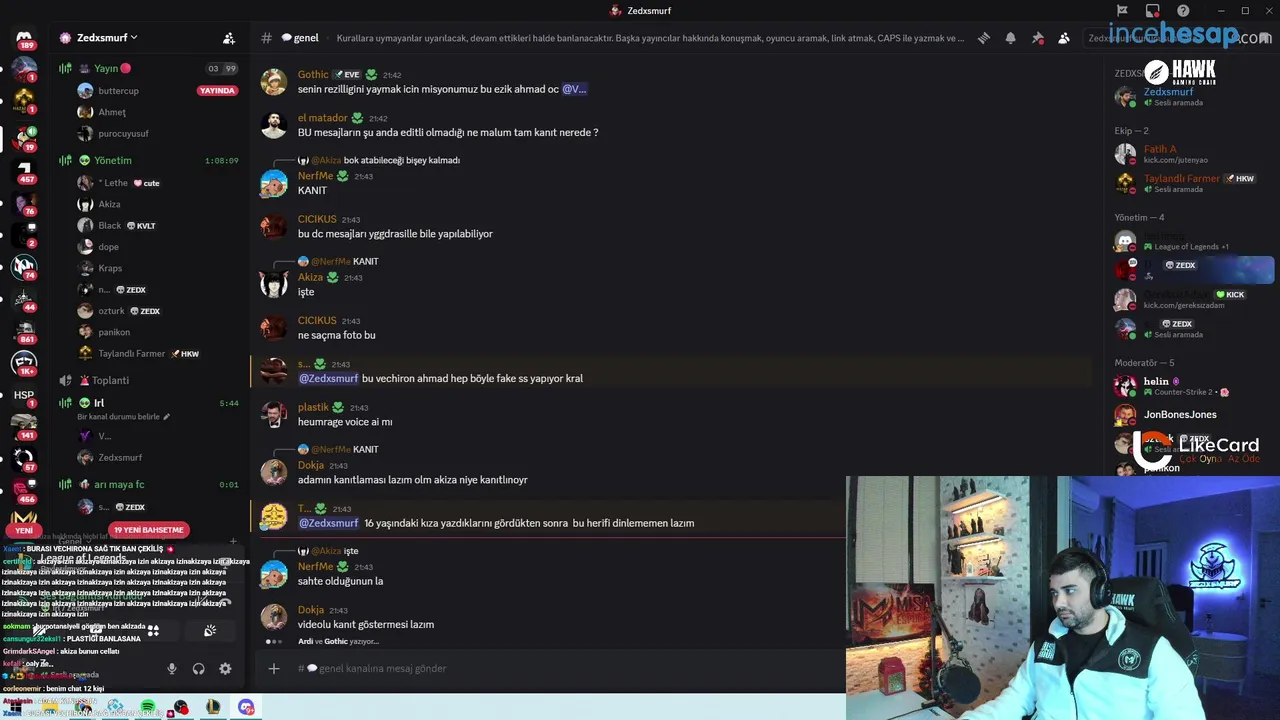Open the Discord app in taskbar

pyautogui.click(x=246, y=708)
